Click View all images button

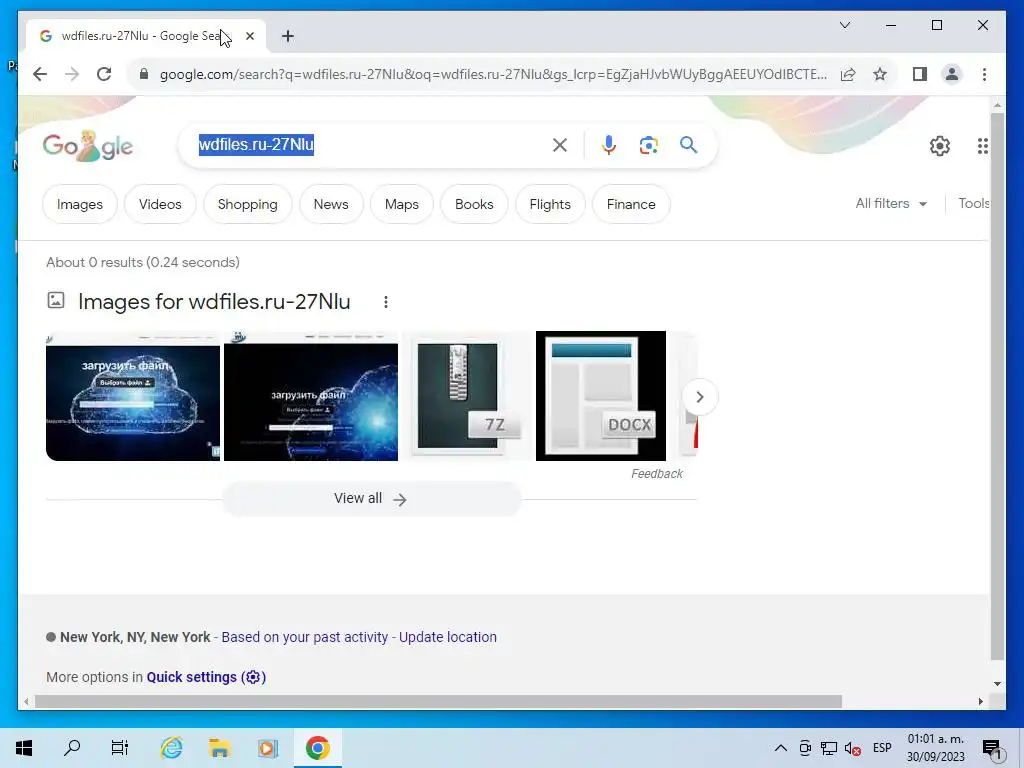(x=372, y=499)
